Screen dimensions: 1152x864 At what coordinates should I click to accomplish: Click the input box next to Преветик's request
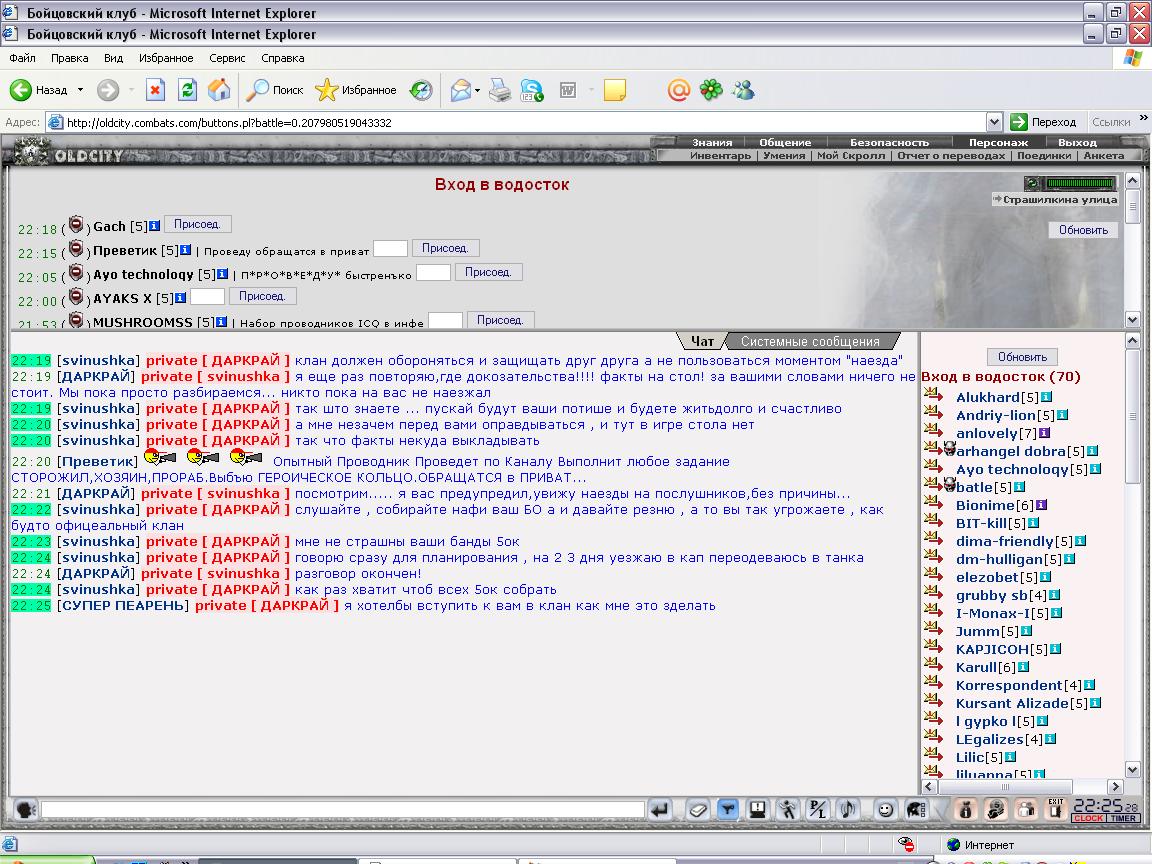pos(390,249)
